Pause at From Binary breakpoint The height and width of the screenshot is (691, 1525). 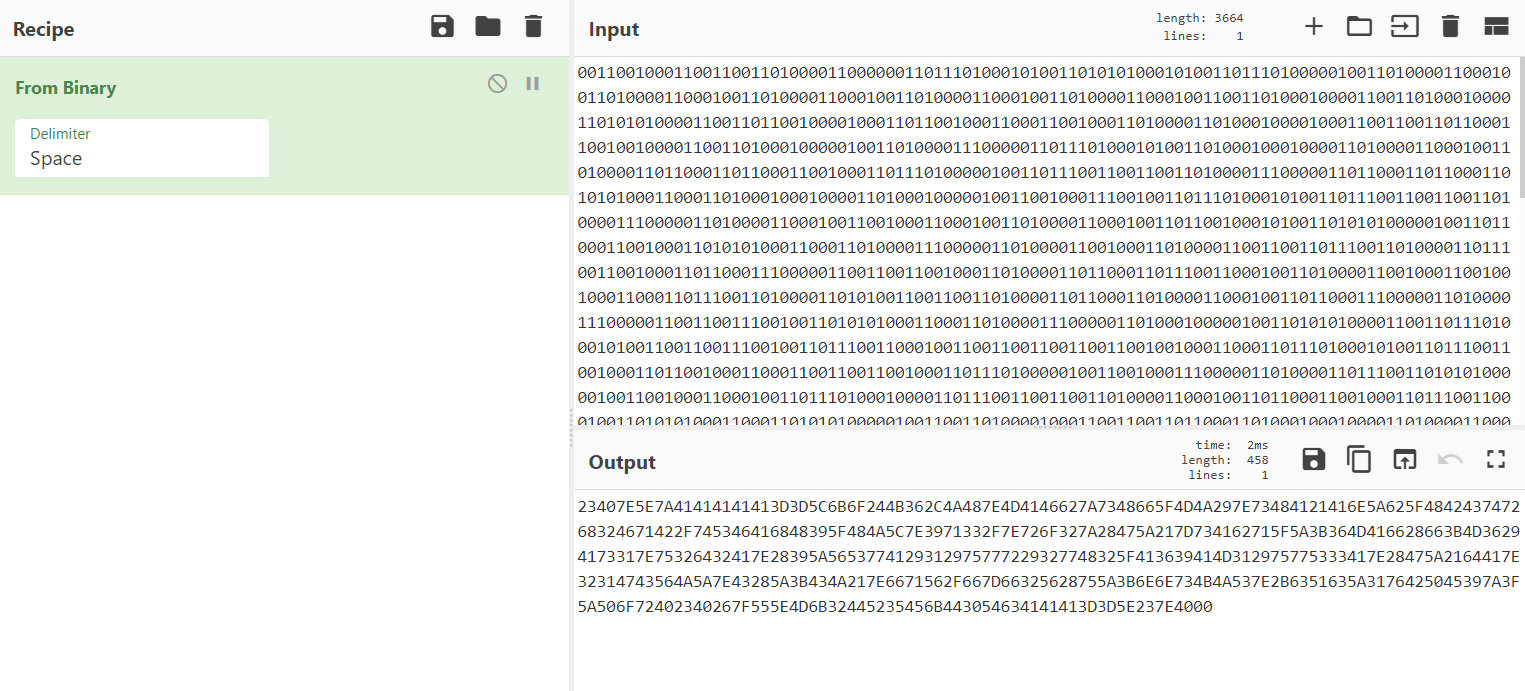tap(532, 84)
